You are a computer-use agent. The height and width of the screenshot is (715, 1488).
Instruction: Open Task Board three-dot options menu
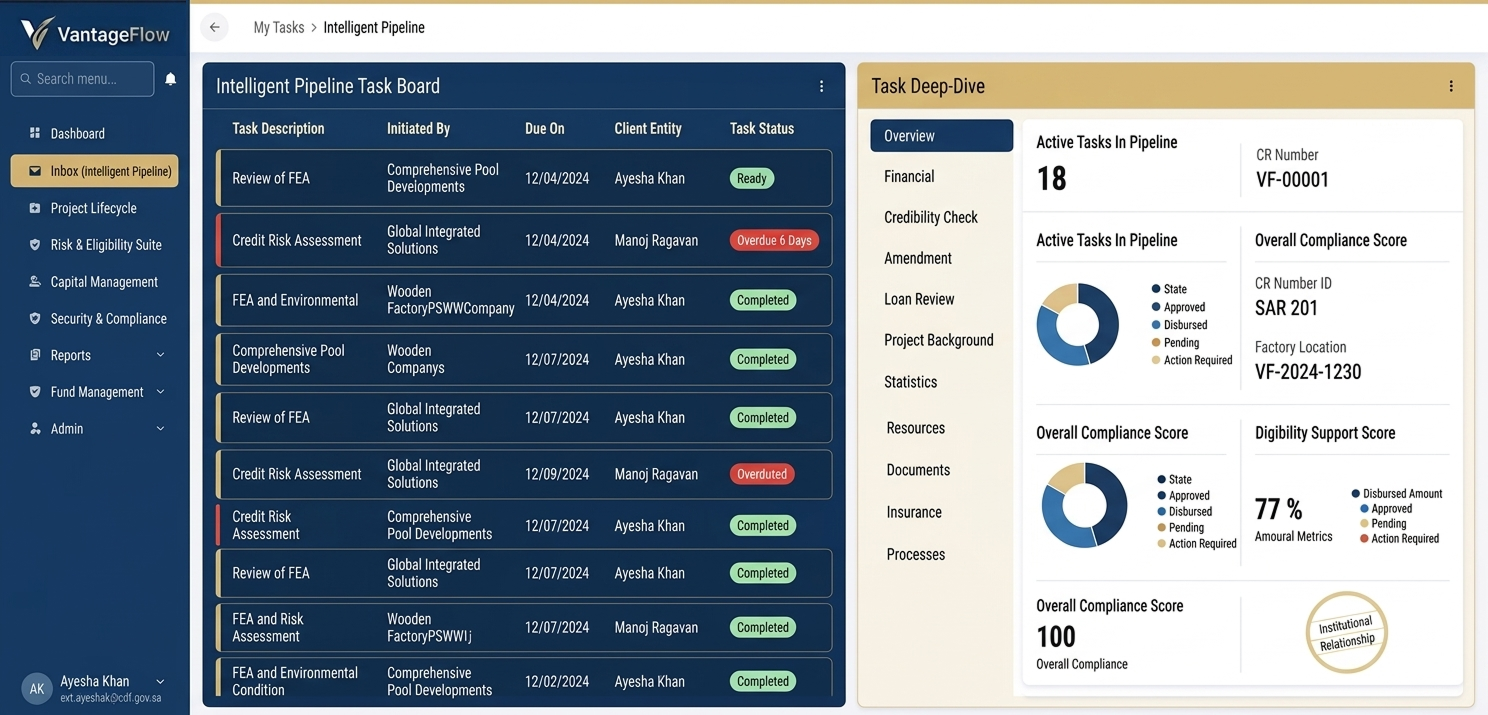click(x=821, y=87)
